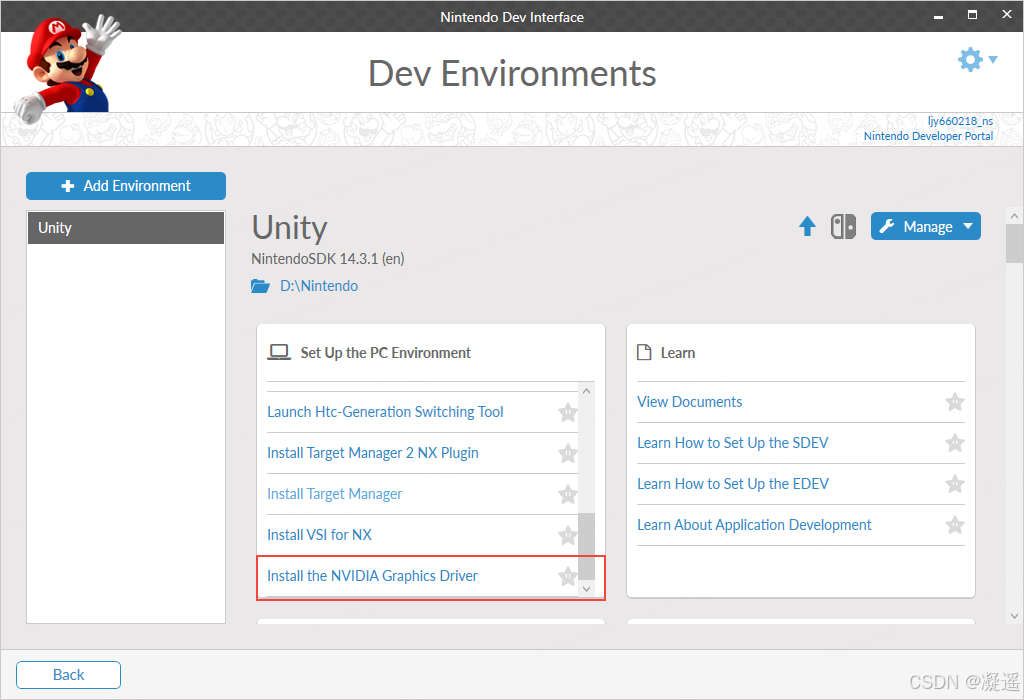Click the Set Up the PC Environment heading
Viewport: 1024px width, 700px height.
pyautogui.click(x=385, y=353)
